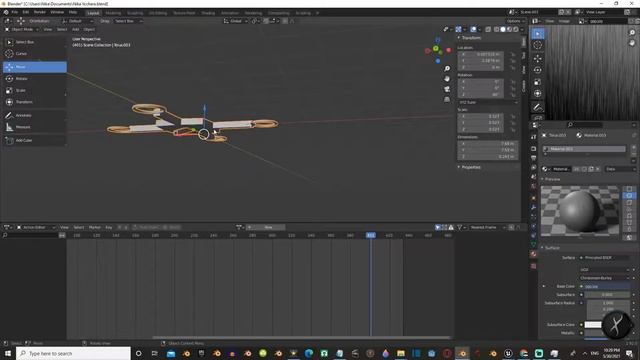
Task: Open the Add menu in the viewport header
Action: 76,29
